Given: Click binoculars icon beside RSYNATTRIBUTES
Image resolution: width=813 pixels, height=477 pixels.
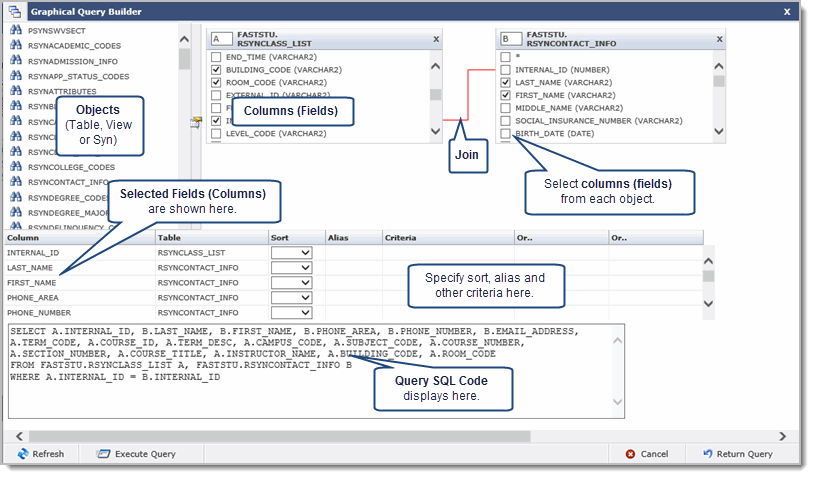Looking at the screenshot, I should click(16, 91).
